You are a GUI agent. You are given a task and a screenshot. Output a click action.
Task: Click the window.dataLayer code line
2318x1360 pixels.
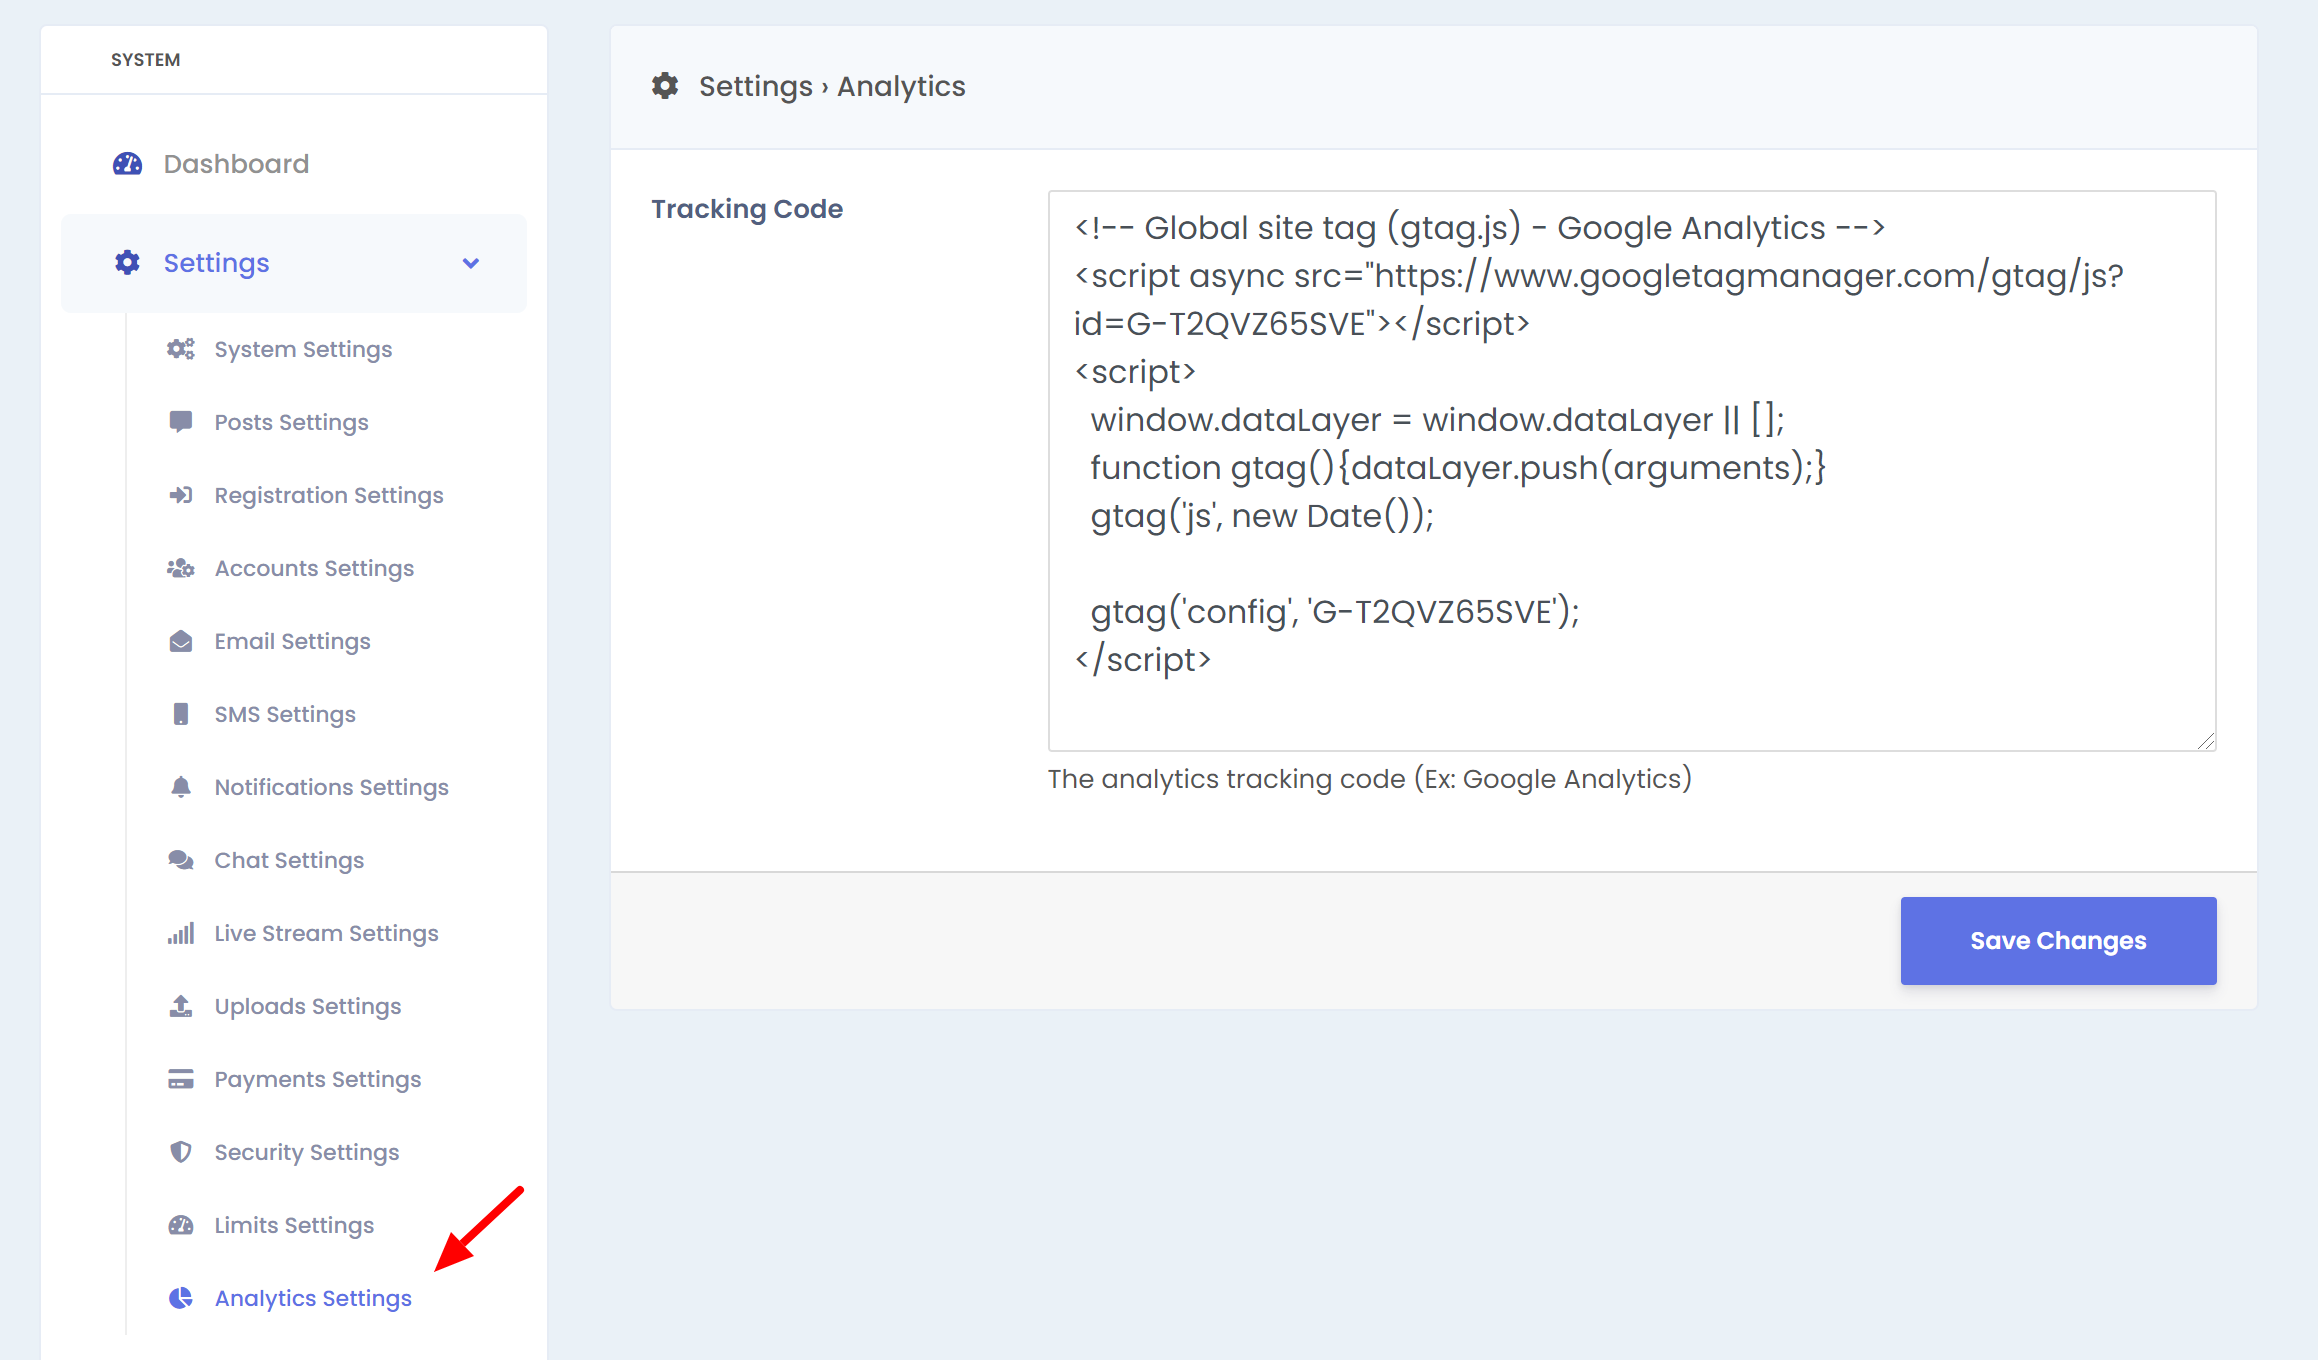coord(1437,419)
